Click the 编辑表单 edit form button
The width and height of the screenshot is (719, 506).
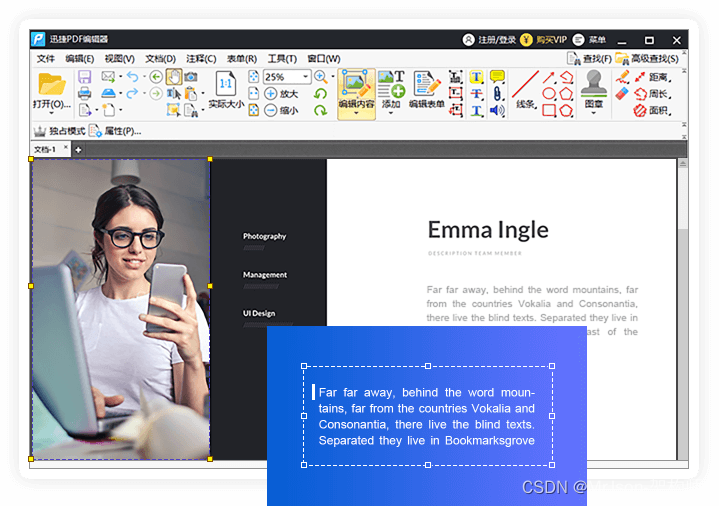tap(426, 90)
